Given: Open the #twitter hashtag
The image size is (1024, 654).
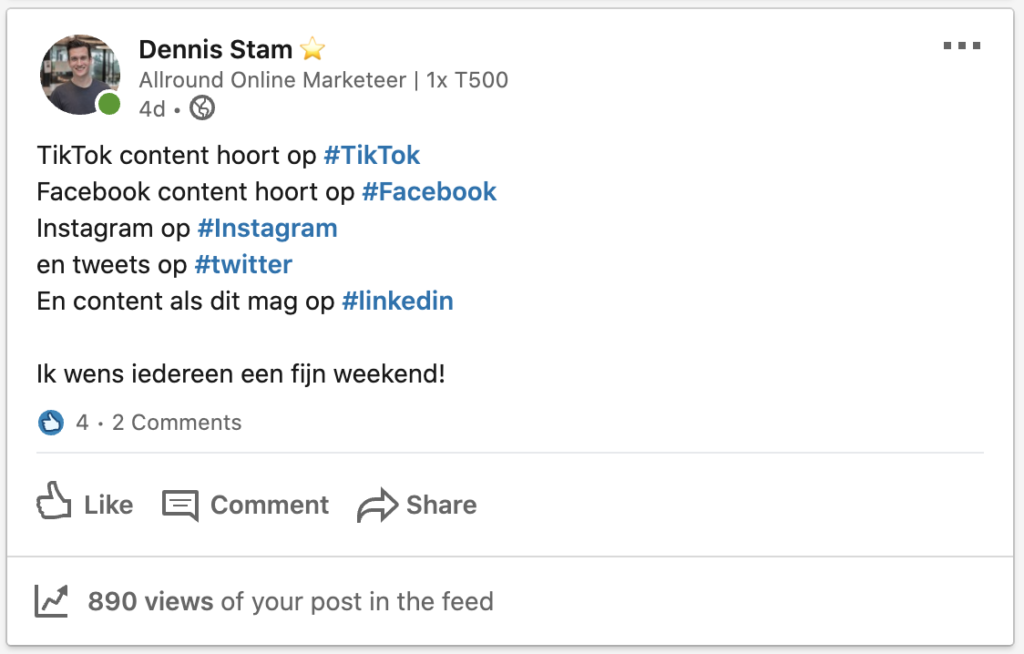Looking at the screenshot, I should coord(243,265).
